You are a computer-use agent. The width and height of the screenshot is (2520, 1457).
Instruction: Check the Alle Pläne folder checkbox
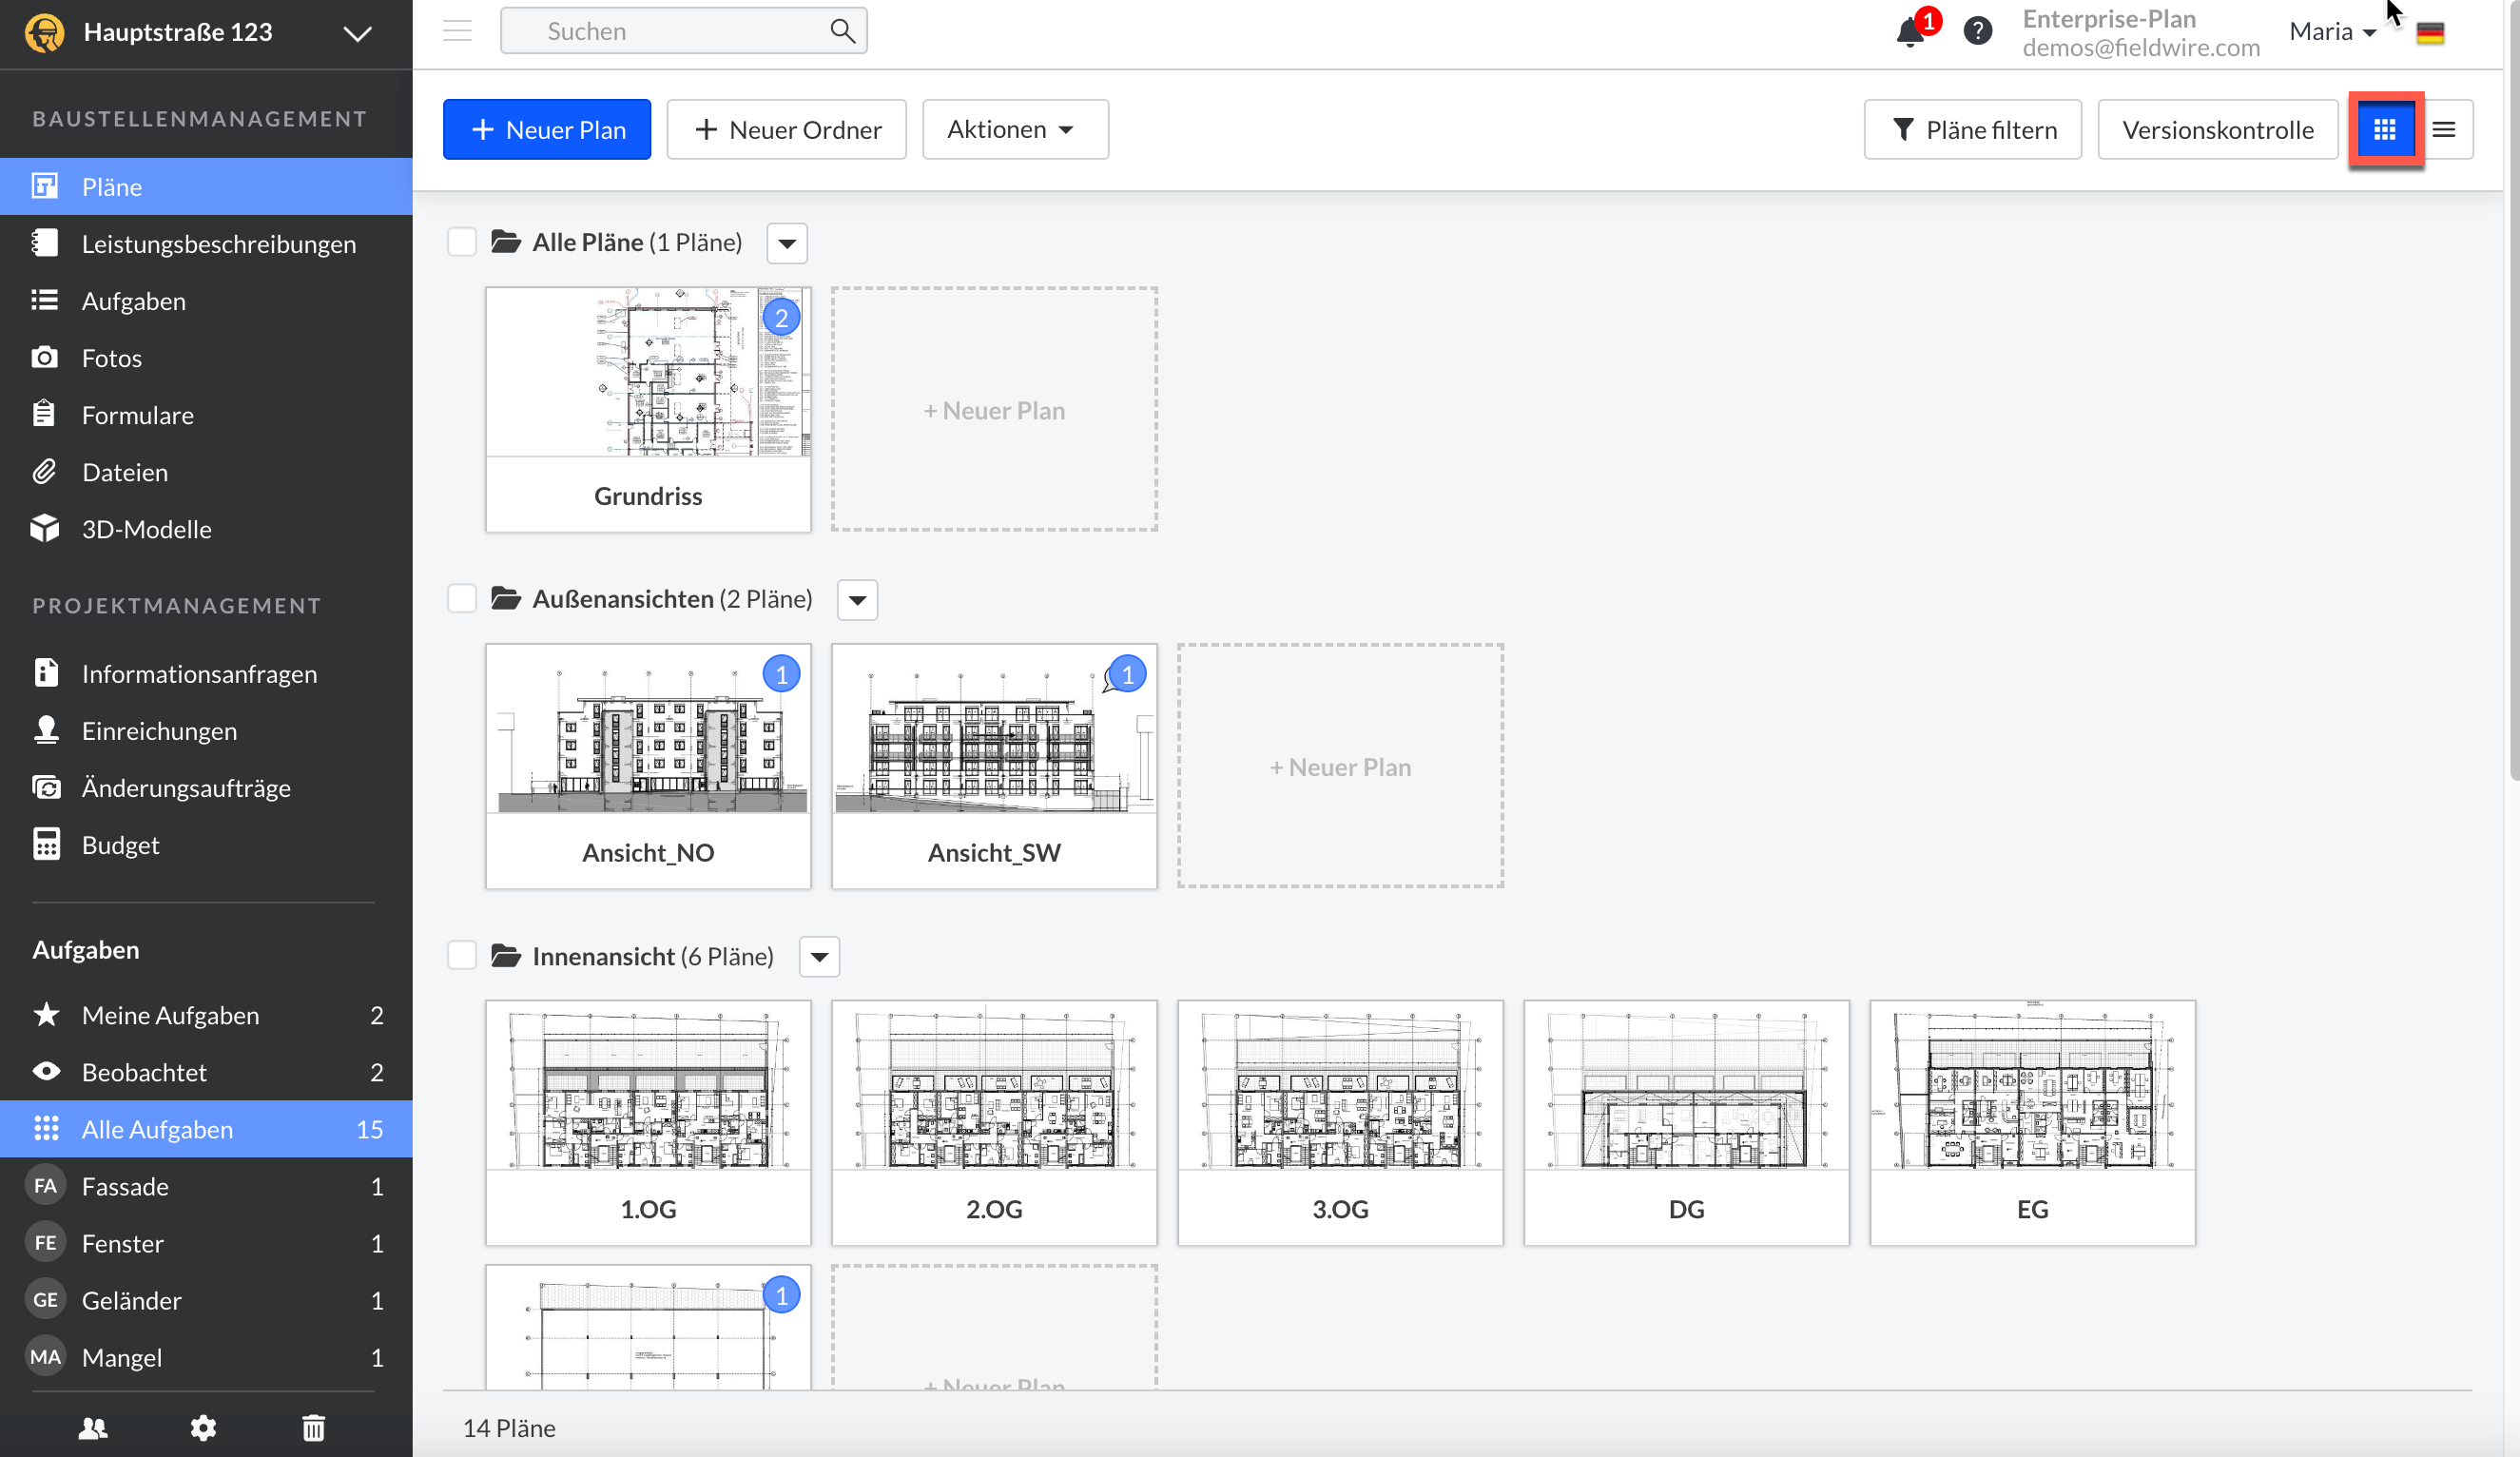coord(462,242)
